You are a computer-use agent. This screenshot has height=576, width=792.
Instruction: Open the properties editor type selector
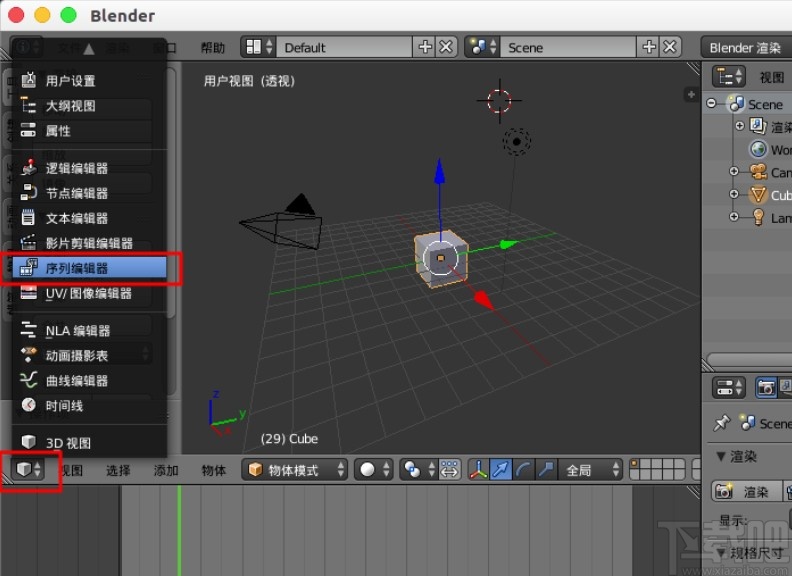pyautogui.click(x=729, y=388)
